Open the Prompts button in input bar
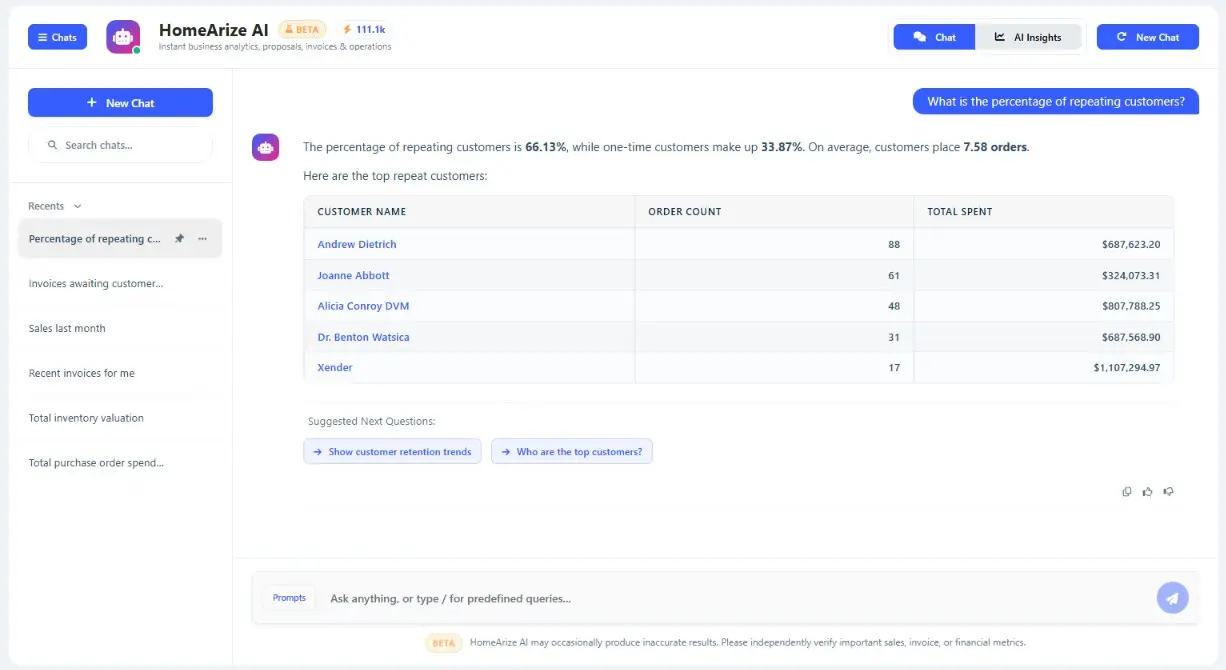Screen dimensions: 1226x670 pos(289,598)
